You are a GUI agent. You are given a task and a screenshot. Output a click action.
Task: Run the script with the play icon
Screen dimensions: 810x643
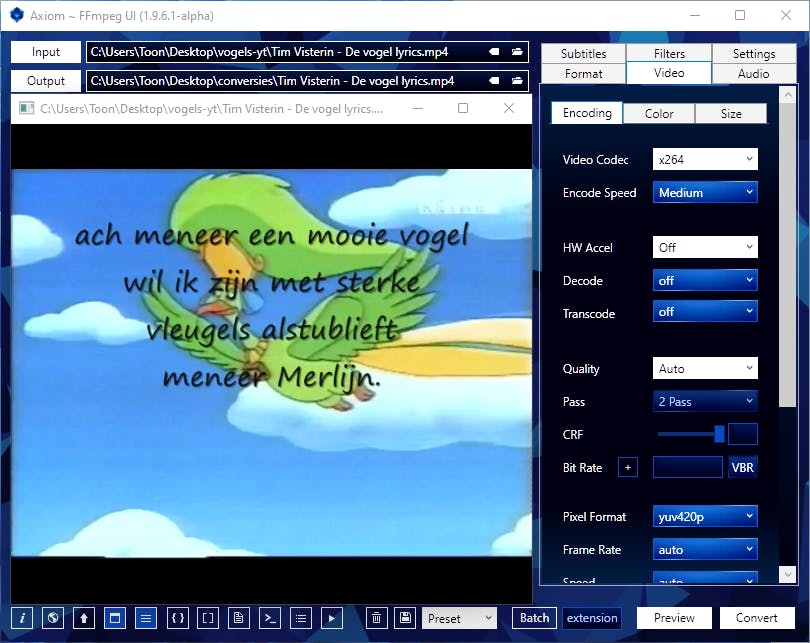click(332, 618)
